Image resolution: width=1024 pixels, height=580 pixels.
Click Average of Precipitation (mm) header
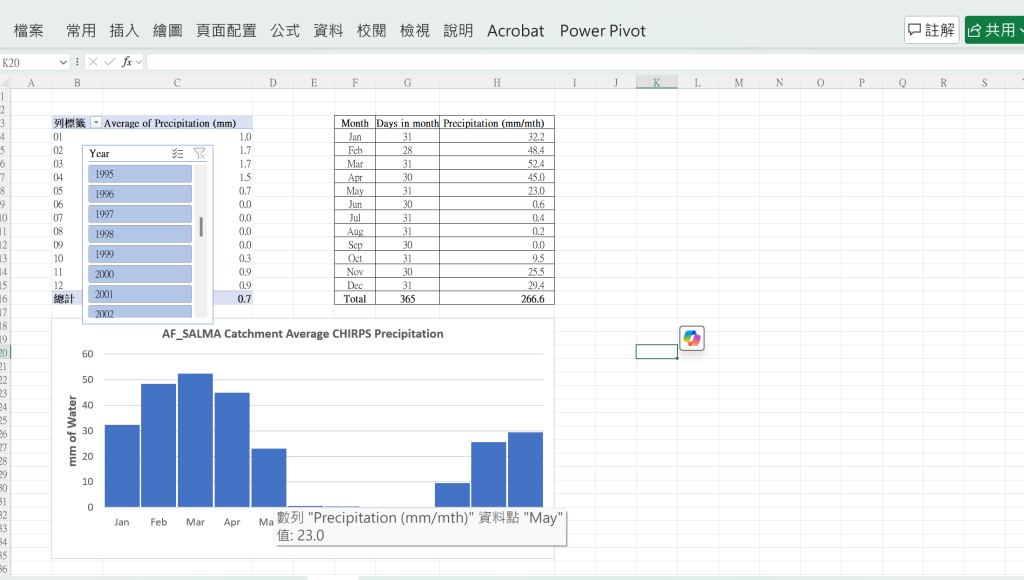point(170,123)
